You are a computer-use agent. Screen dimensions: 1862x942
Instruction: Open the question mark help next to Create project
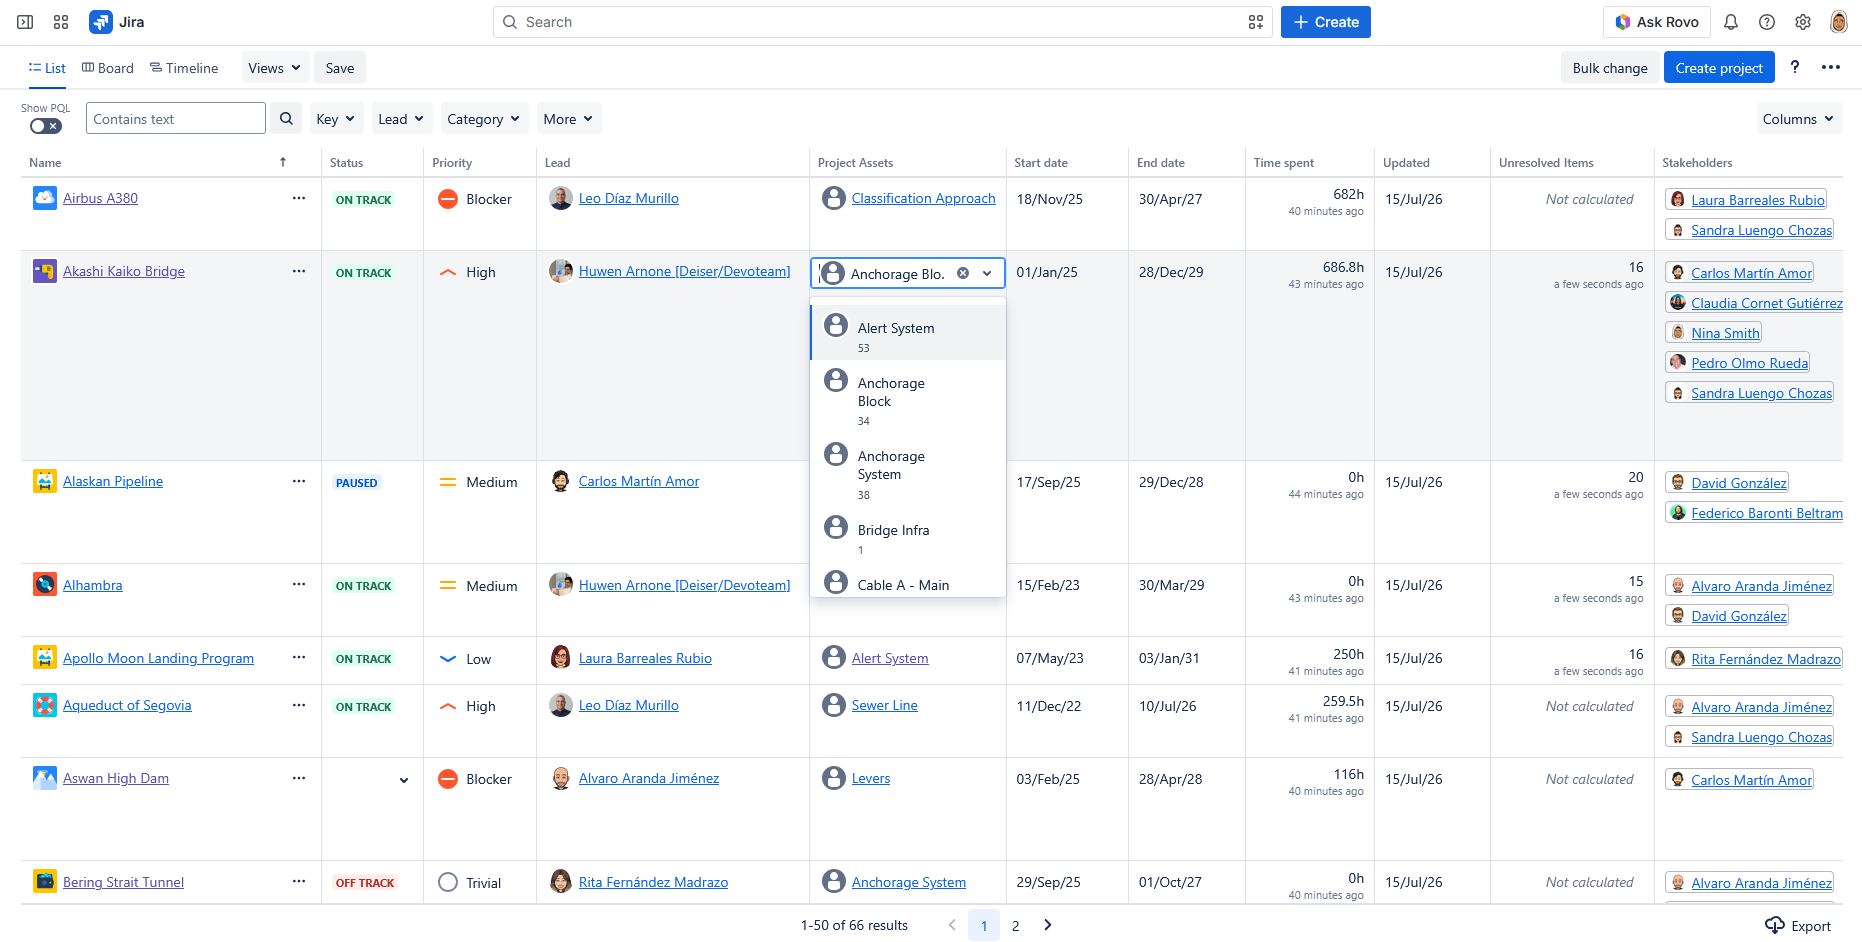pyautogui.click(x=1795, y=67)
